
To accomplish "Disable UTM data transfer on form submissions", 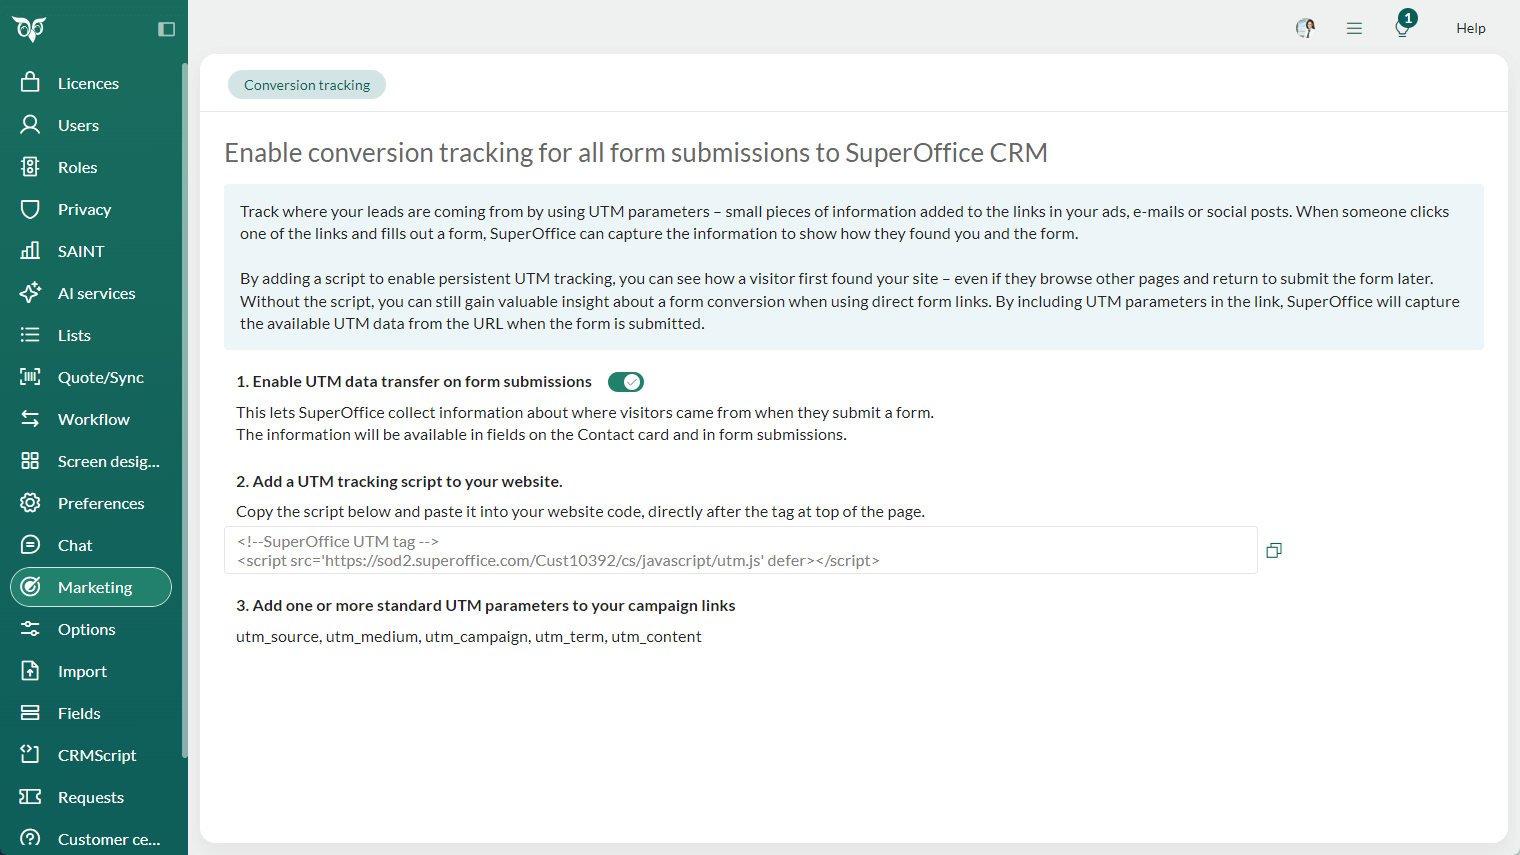I will (x=625, y=382).
